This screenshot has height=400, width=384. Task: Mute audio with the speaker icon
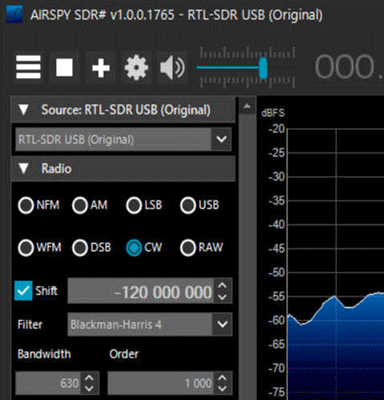tap(172, 68)
